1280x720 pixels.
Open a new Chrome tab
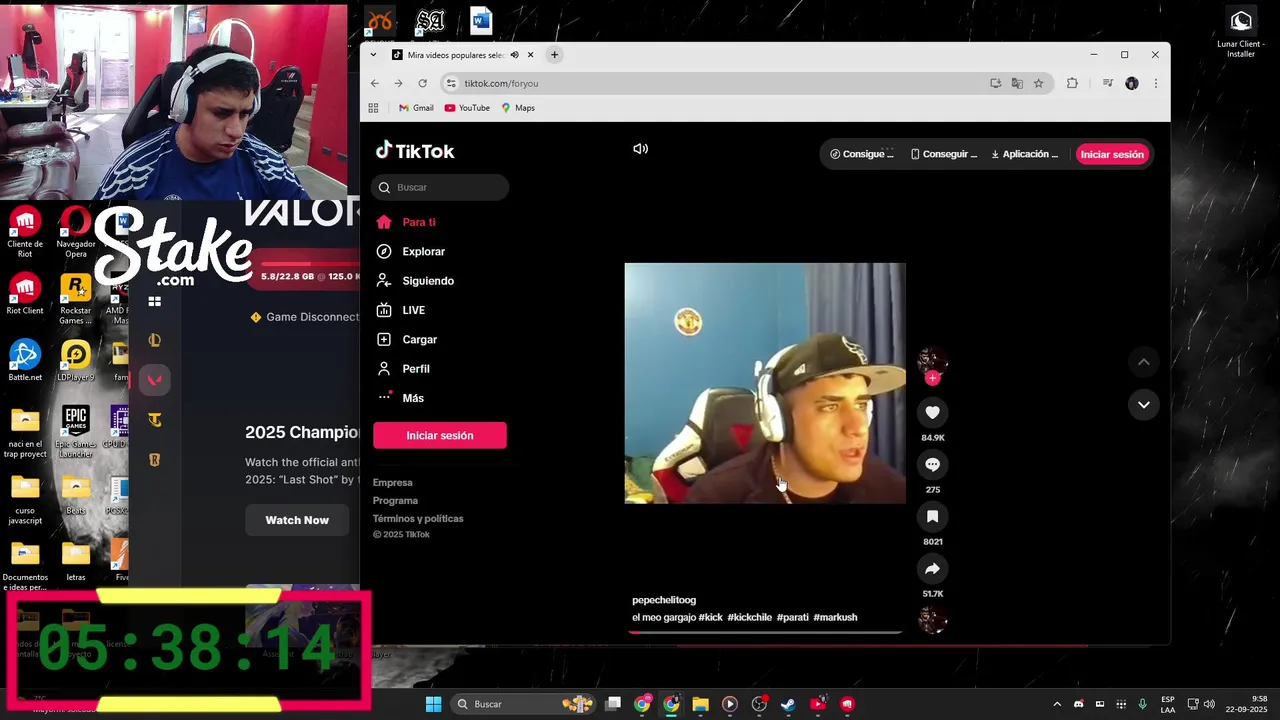click(x=554, y=55)
